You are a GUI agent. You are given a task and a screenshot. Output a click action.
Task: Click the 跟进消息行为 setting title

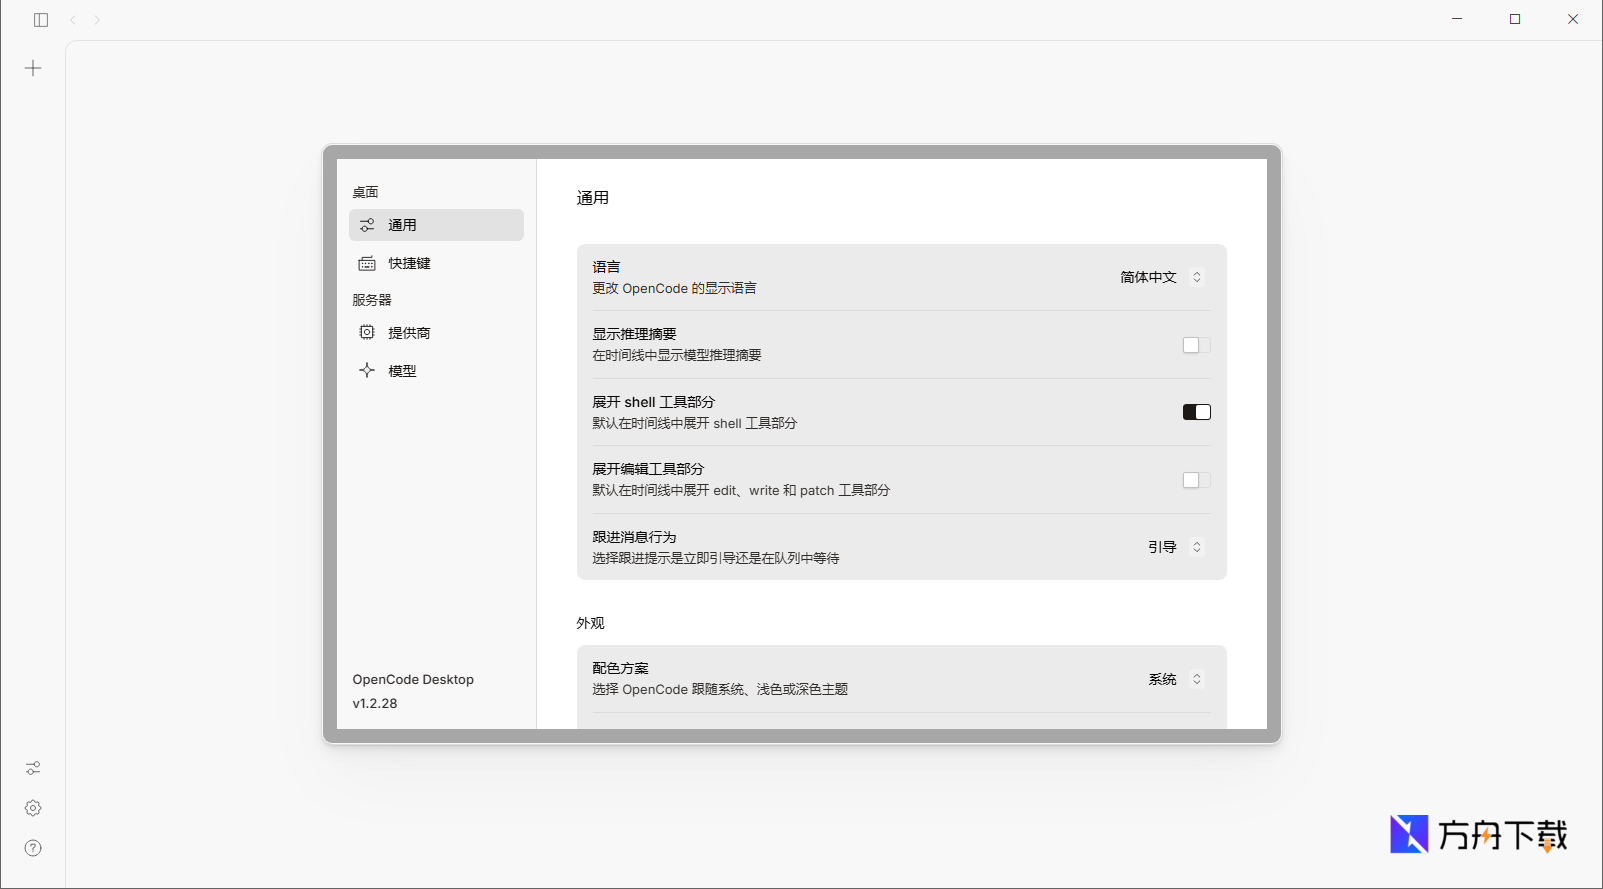pyautogui.click(x=634, y=537)
